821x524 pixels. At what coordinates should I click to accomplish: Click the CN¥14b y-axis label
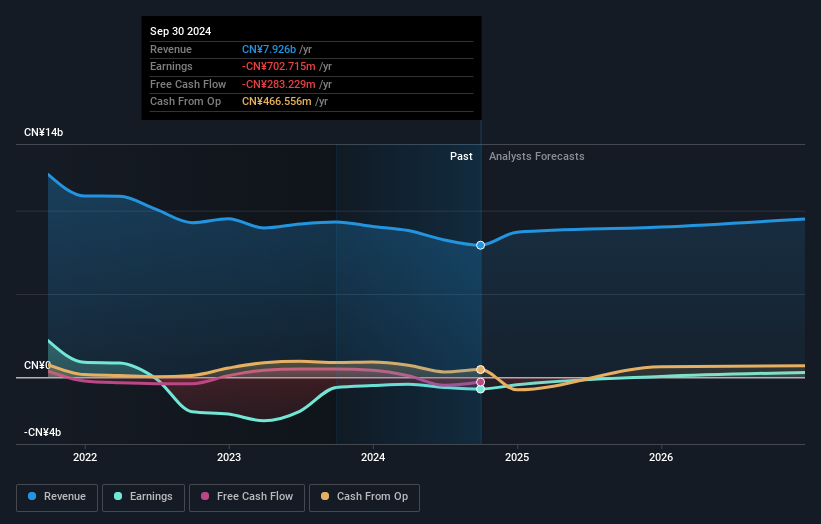43,132
